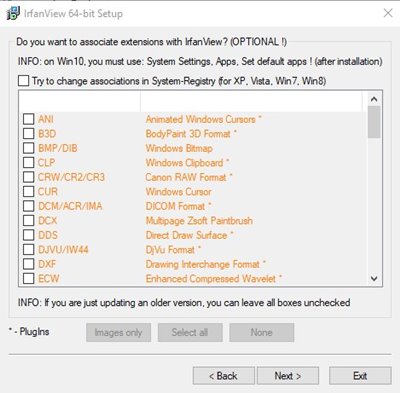
Task: Check the B3D extension box
Action: [29, 133]
